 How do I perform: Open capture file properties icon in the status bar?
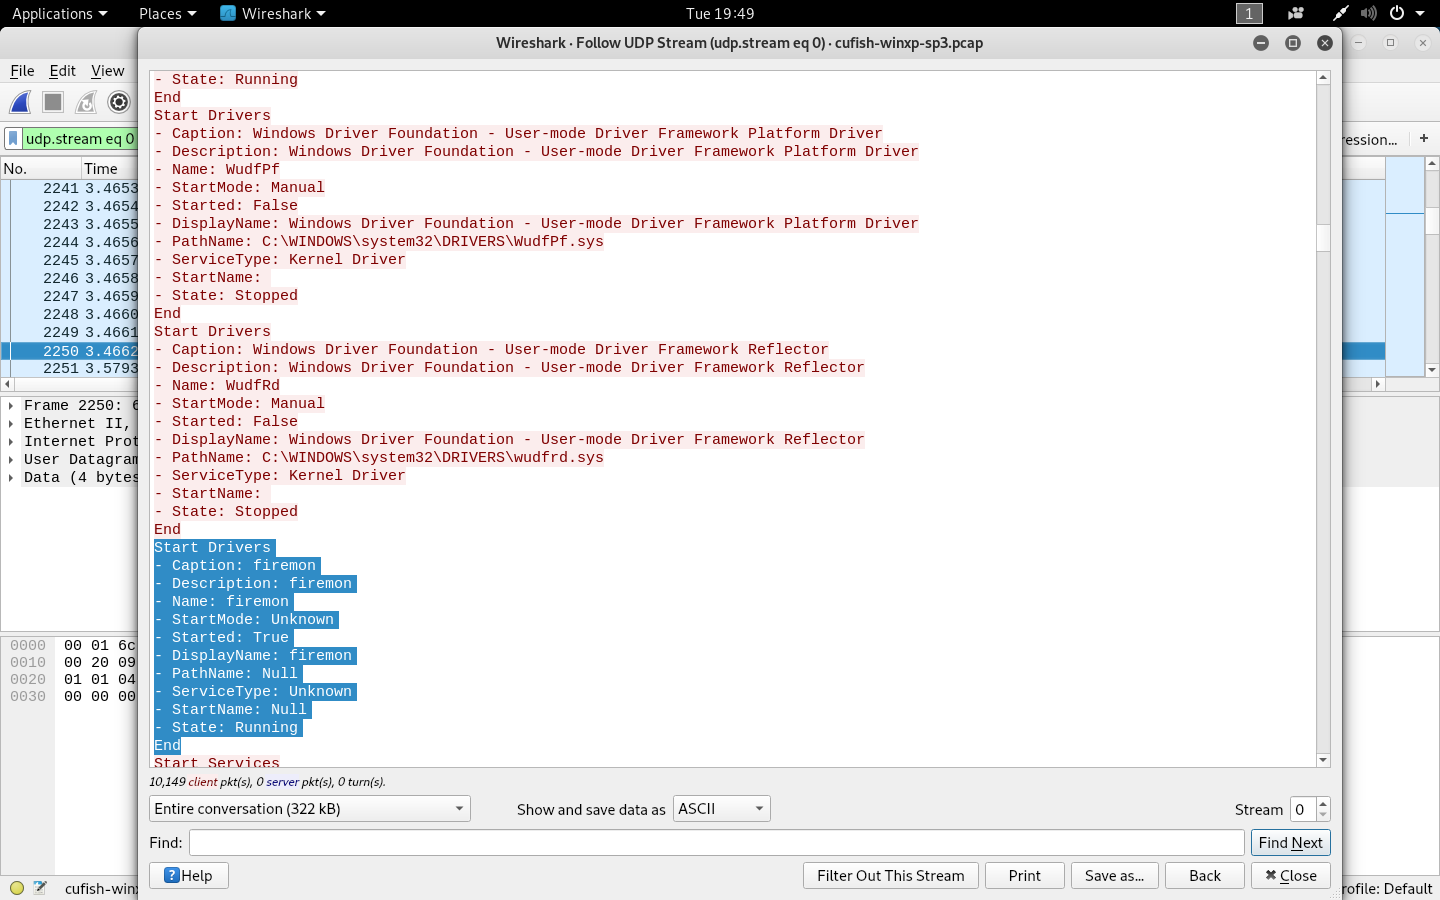40,888
